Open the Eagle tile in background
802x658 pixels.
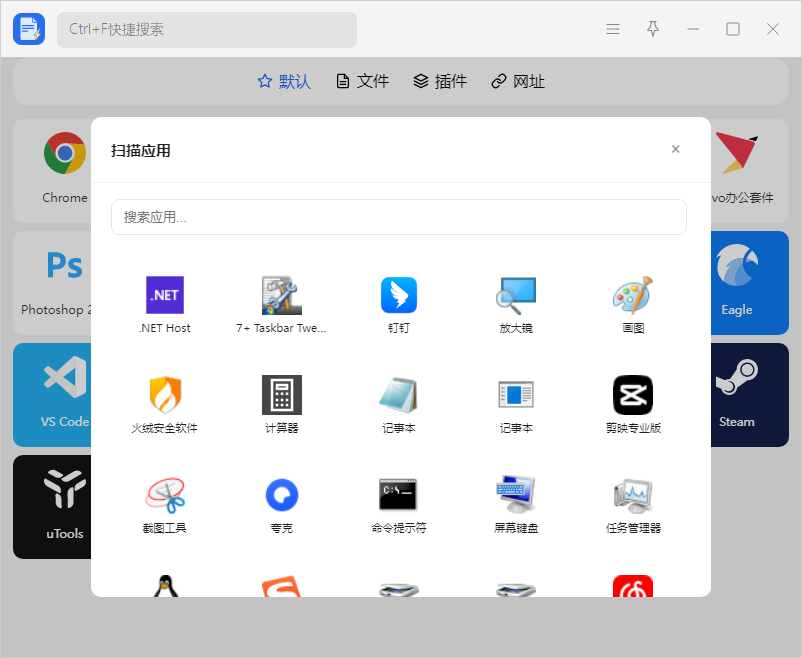pos(750,282)
